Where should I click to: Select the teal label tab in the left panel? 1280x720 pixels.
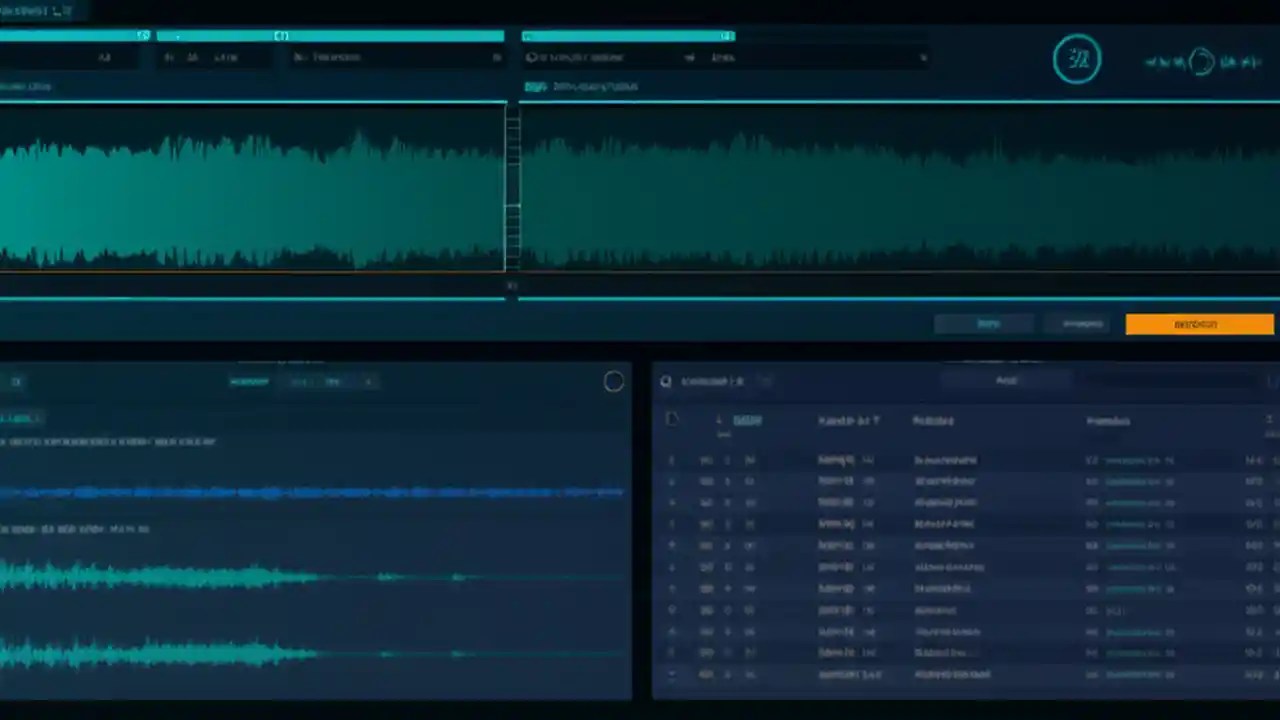coord(22,418)
